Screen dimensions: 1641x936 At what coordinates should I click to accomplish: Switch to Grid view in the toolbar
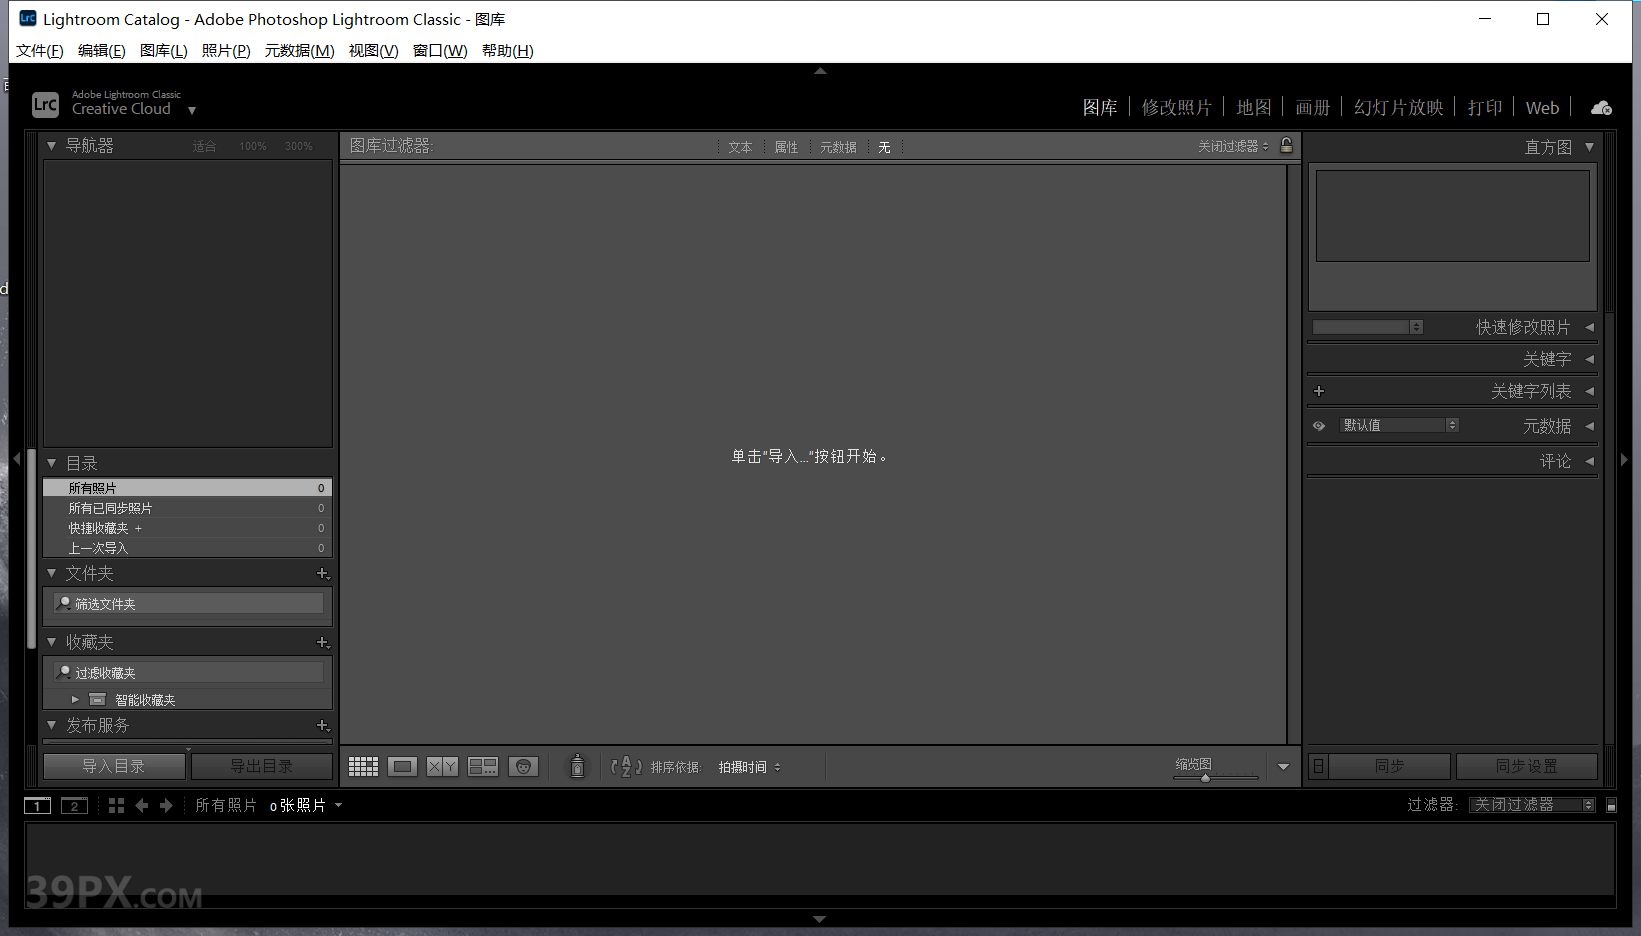363,767
